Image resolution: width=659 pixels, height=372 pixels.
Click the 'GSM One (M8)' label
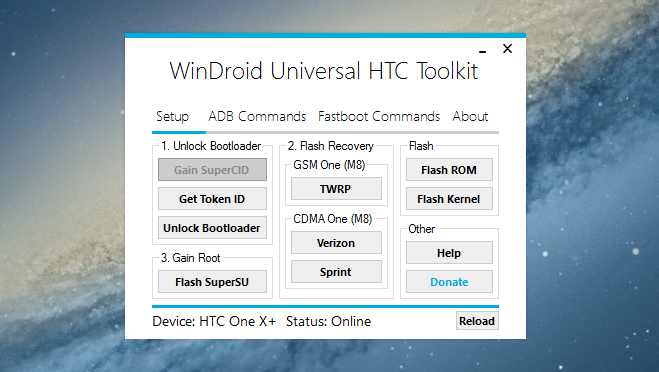(329, 165)
